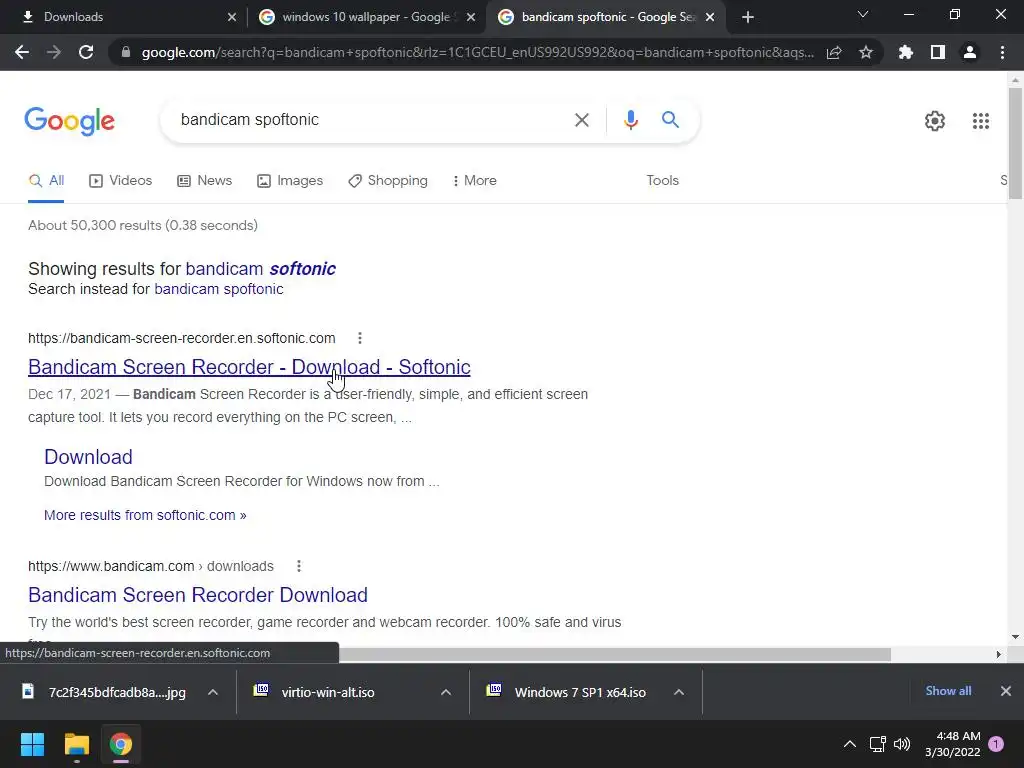Open Bandicam Screen Recorder Softonic result

[249, 367]
